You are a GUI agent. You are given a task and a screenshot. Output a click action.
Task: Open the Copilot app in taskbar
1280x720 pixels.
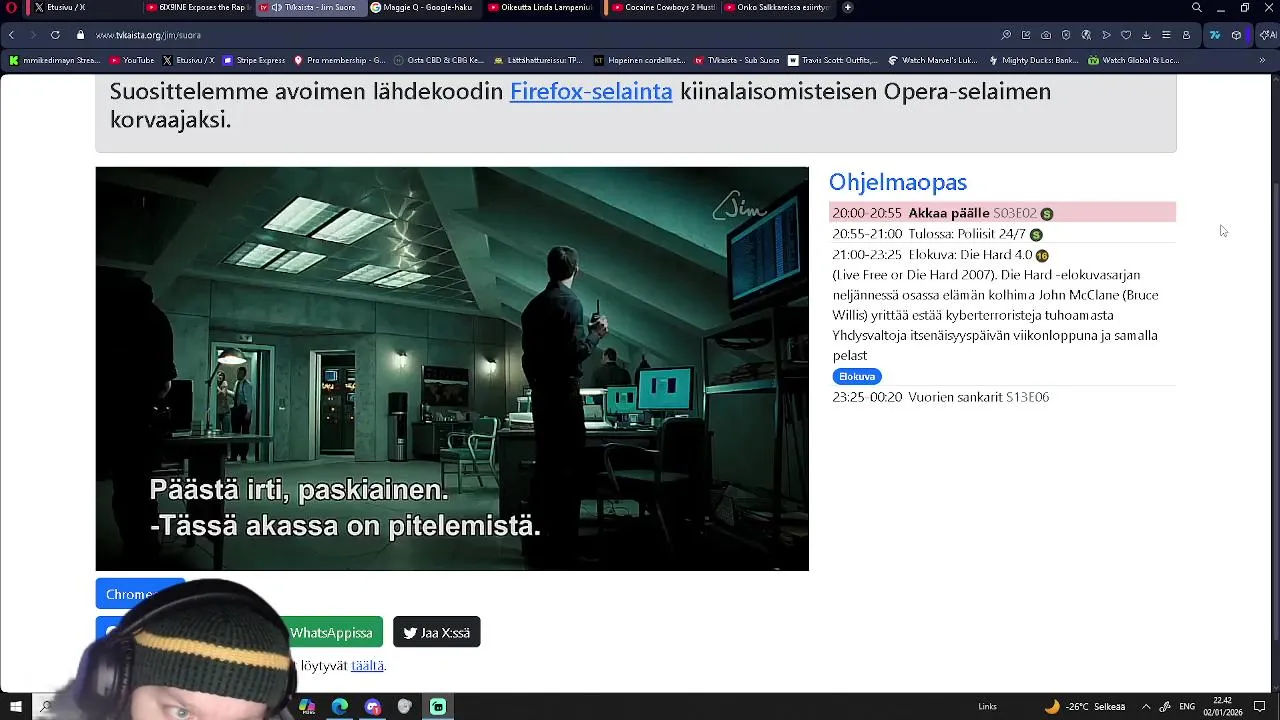[x=307, y=706]
